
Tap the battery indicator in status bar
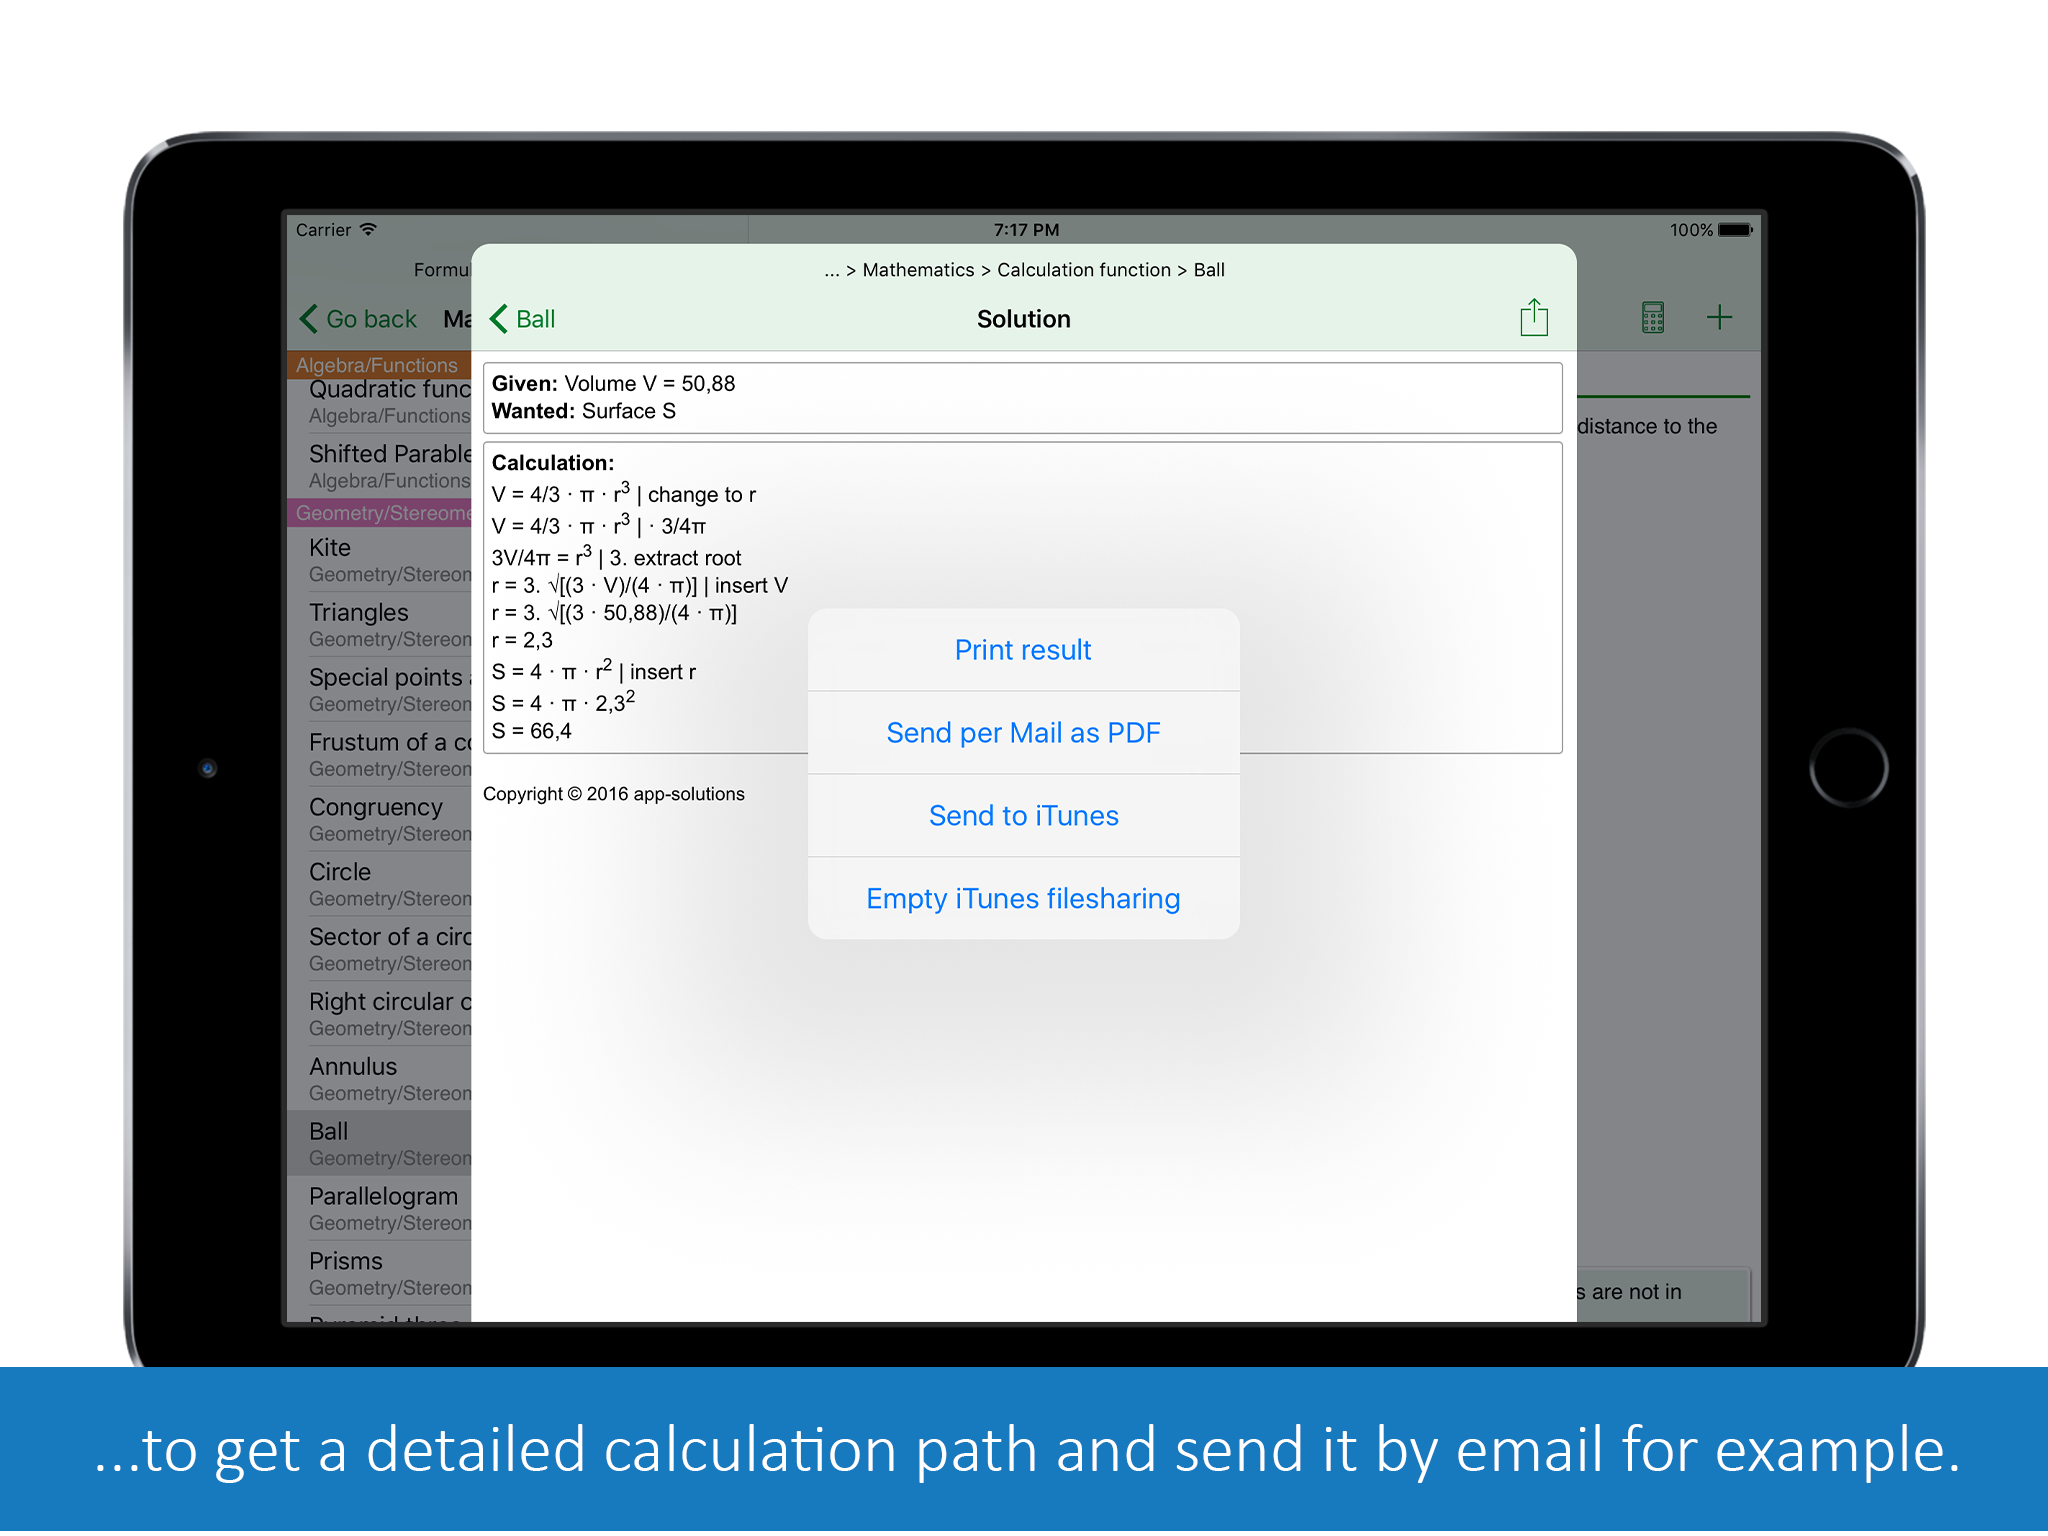tap(1735, 230)
